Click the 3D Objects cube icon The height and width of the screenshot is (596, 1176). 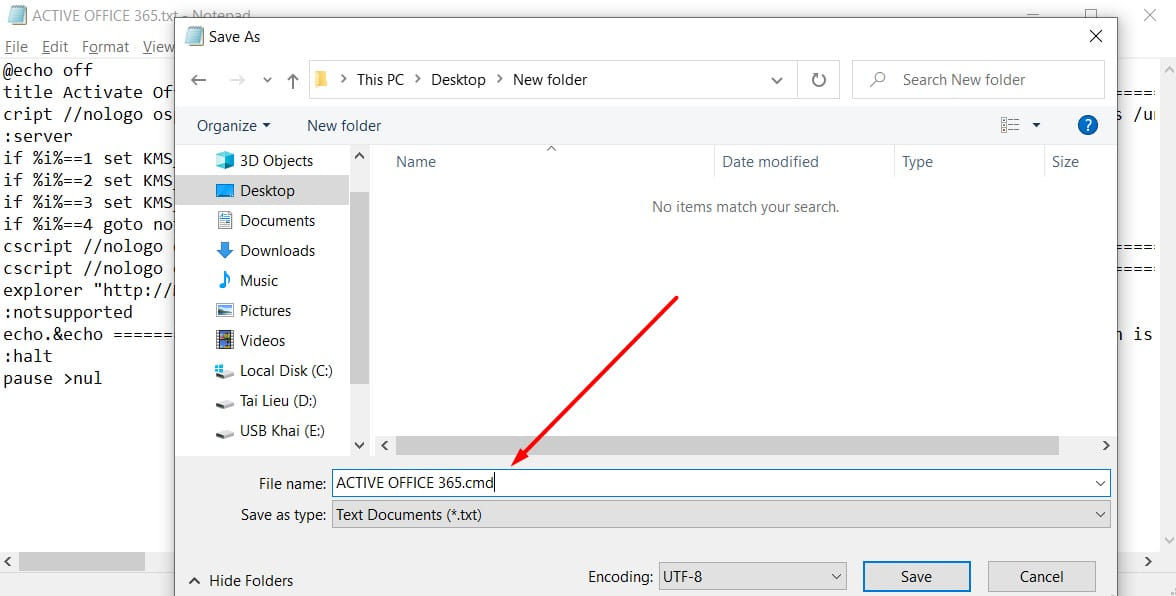click(x=225, y=160)
